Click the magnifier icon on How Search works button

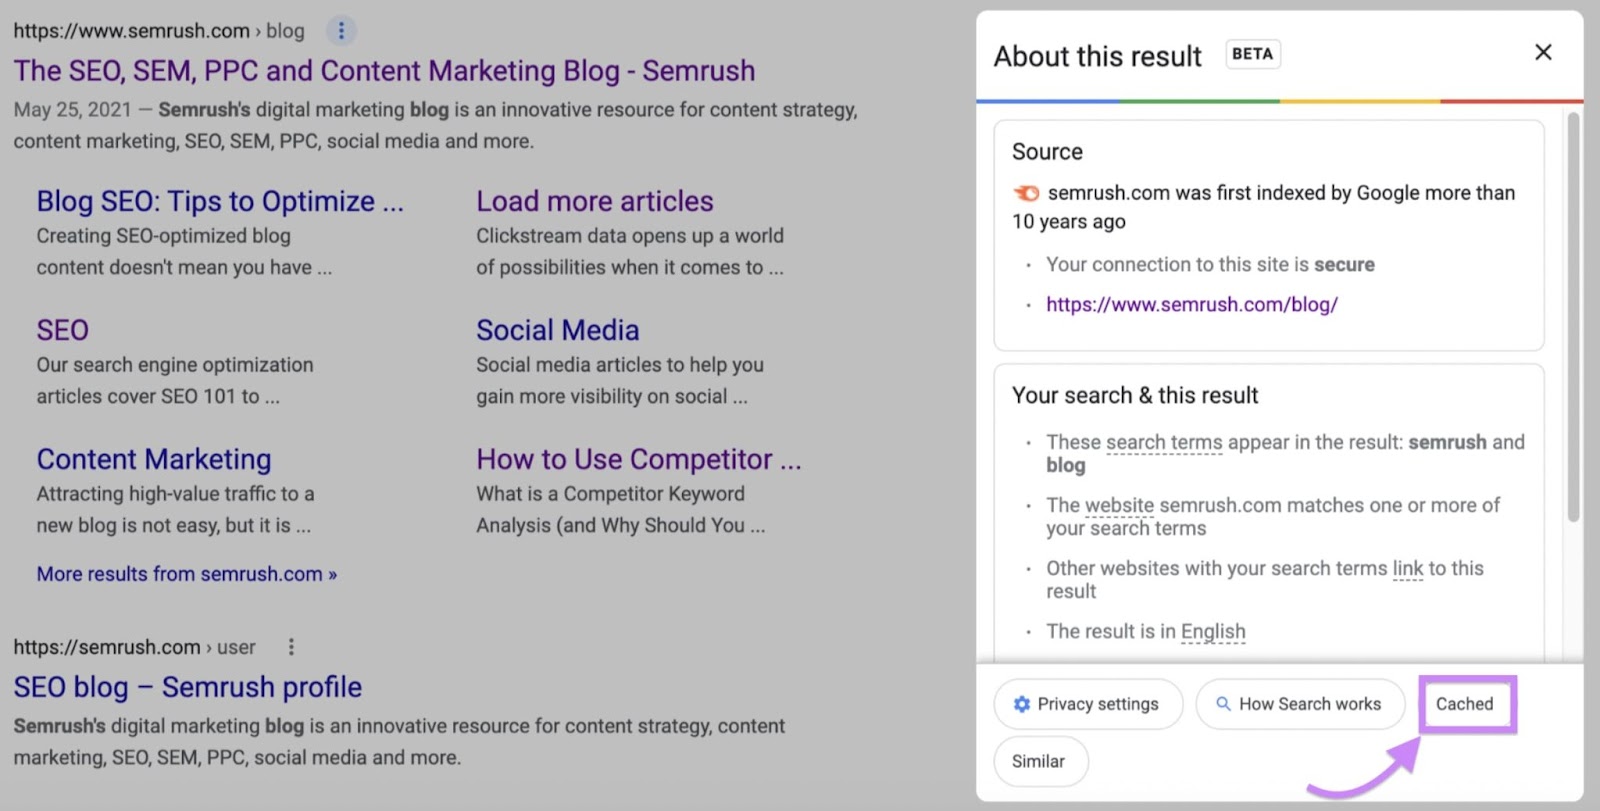[1222, 704]
